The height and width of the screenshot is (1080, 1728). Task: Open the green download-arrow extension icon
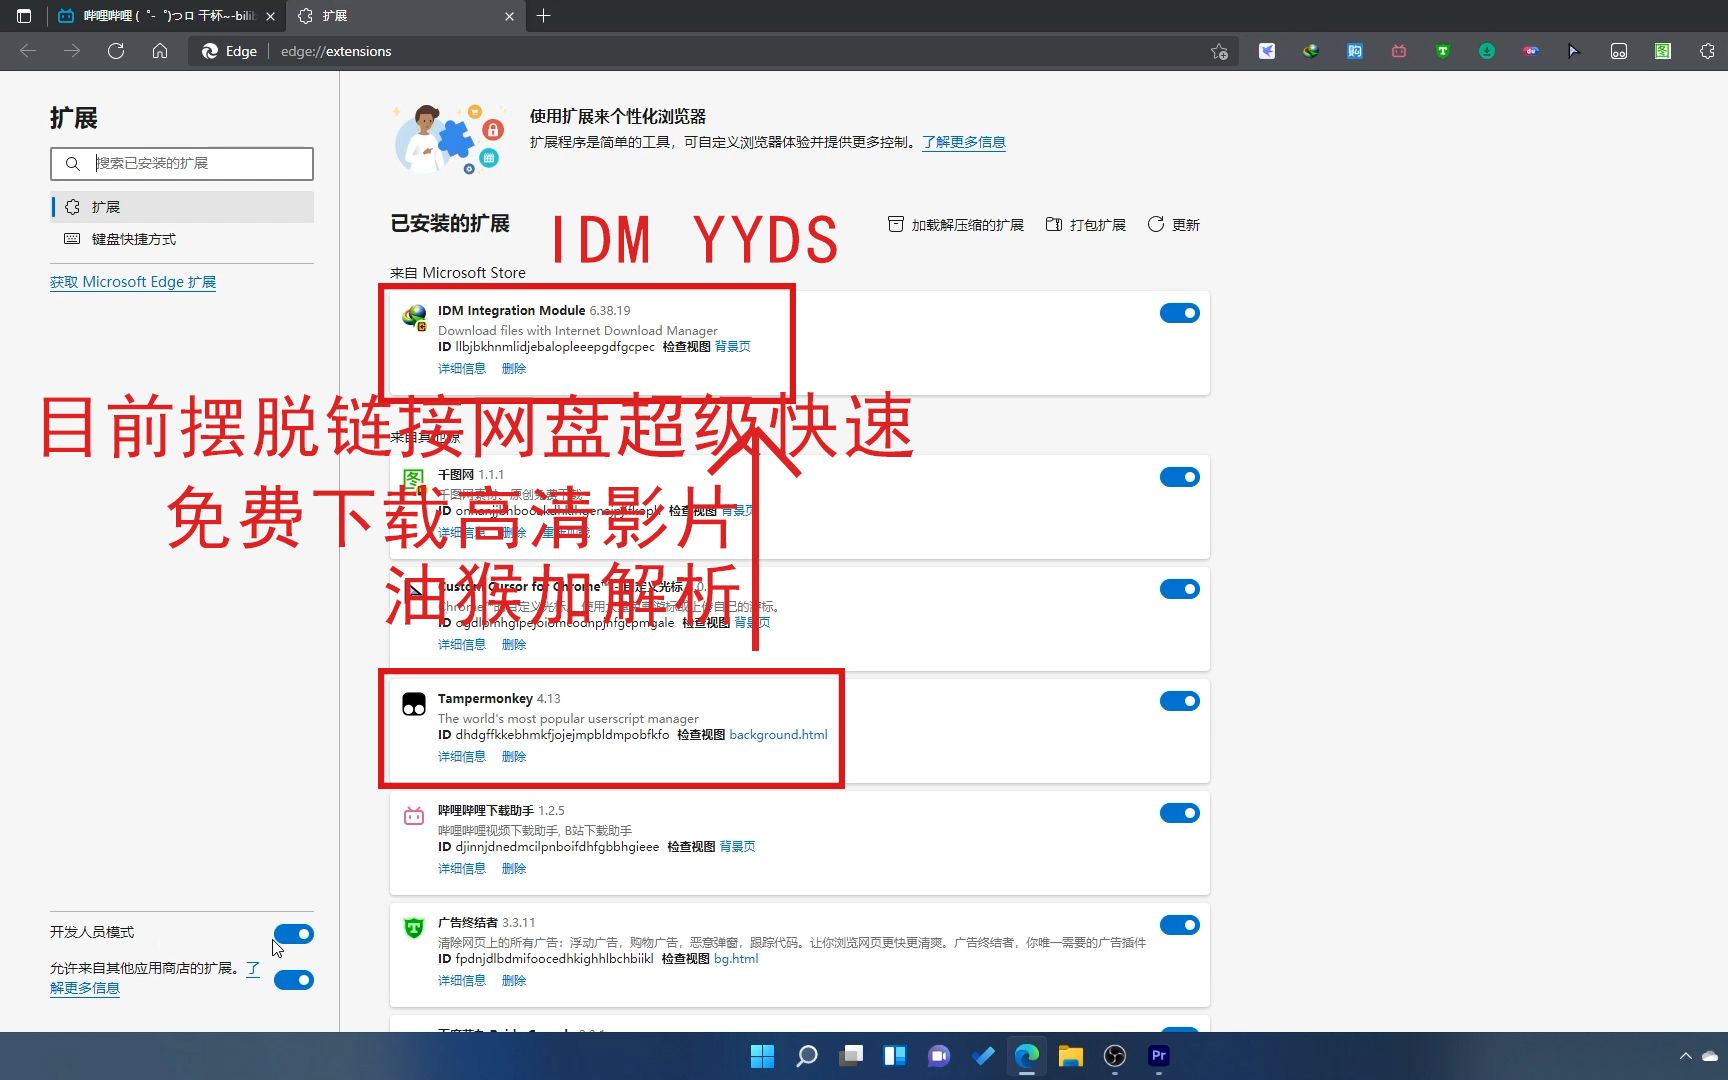click(x=1487, y=51)
